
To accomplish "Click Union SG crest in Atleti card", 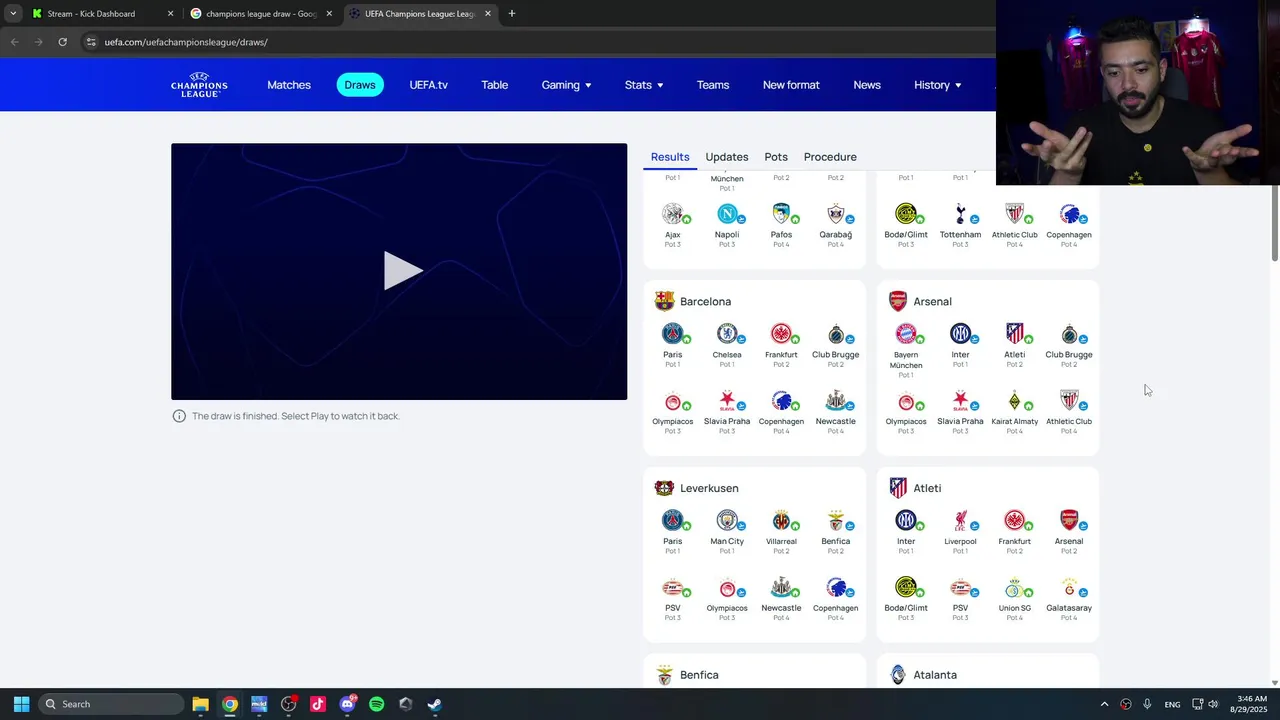I will (x=1014, y=588).
